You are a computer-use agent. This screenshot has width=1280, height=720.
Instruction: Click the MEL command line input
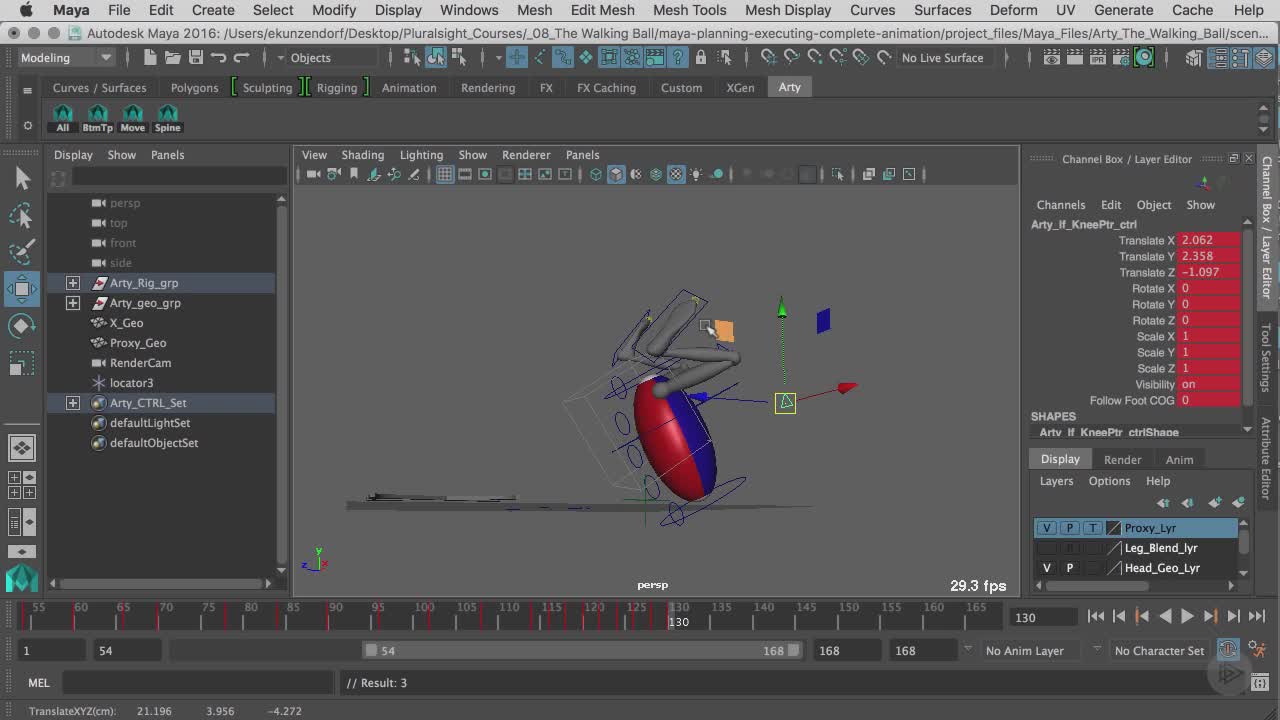[198, 683]
